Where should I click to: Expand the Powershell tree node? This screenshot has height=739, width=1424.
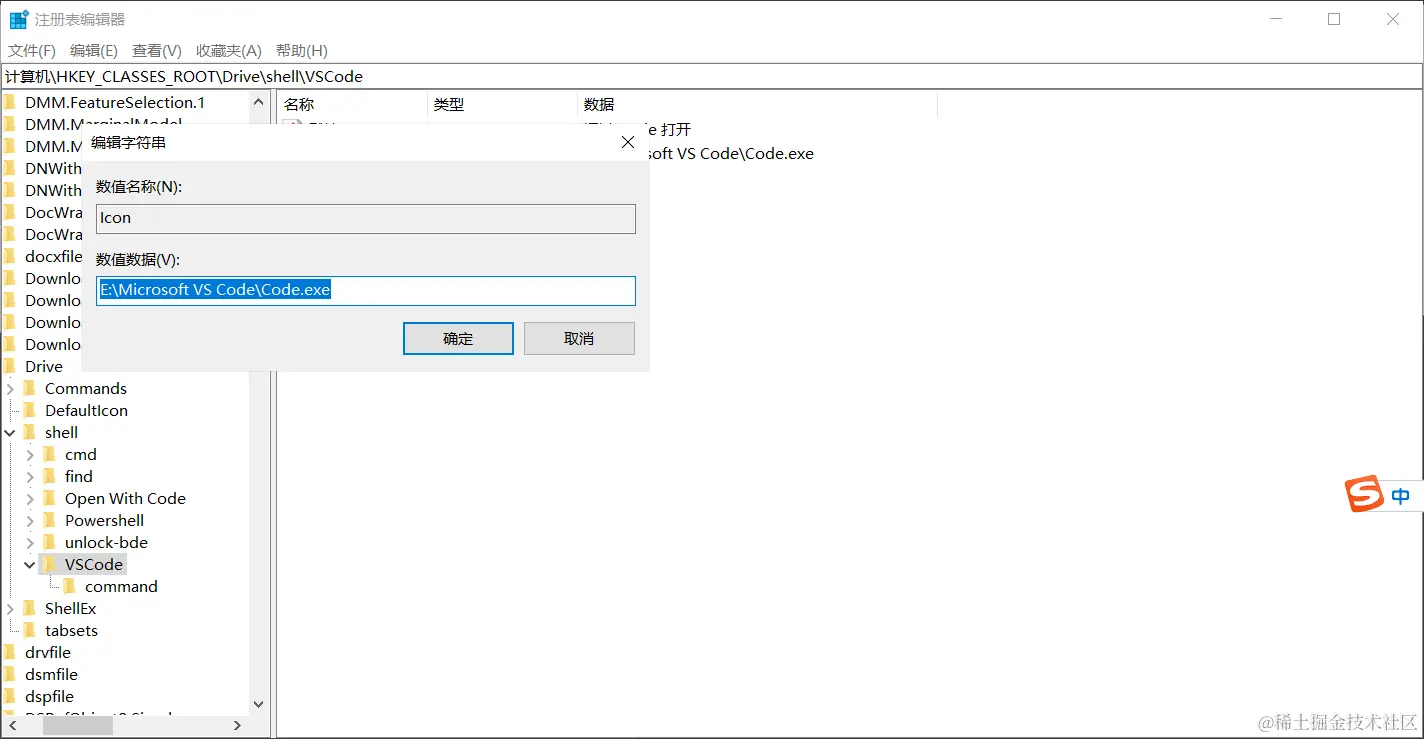point(30,520)
